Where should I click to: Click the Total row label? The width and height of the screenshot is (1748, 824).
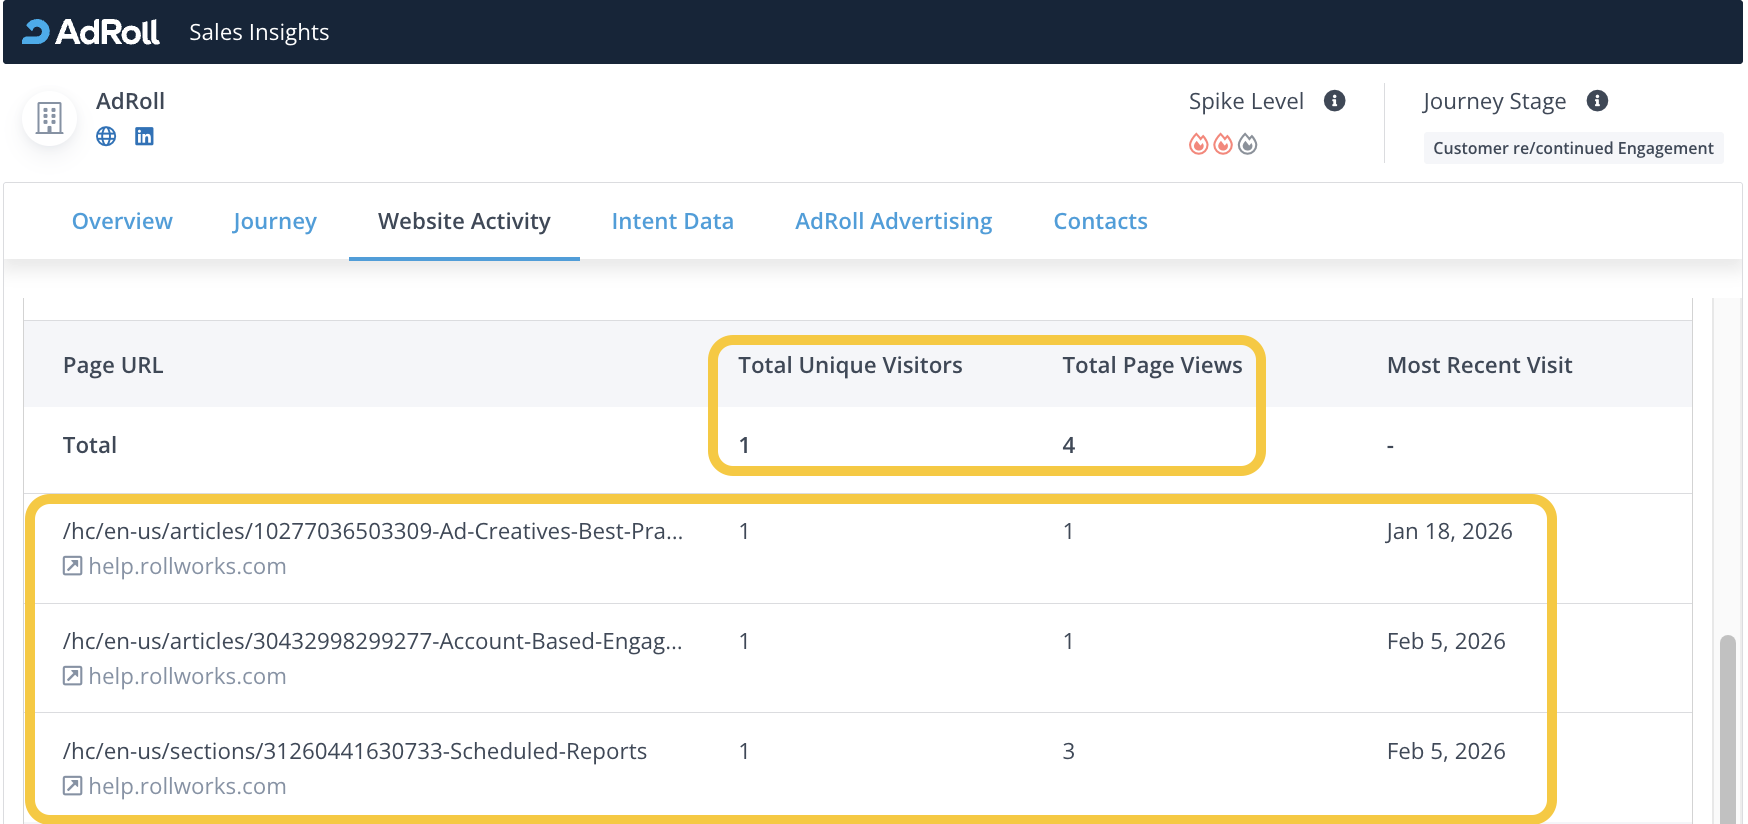(90, 445)
